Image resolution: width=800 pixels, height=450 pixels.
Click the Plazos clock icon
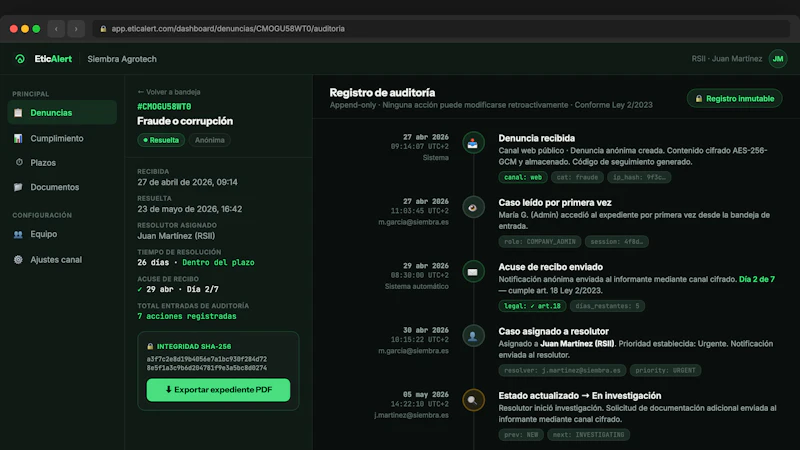tap(19, 162)
